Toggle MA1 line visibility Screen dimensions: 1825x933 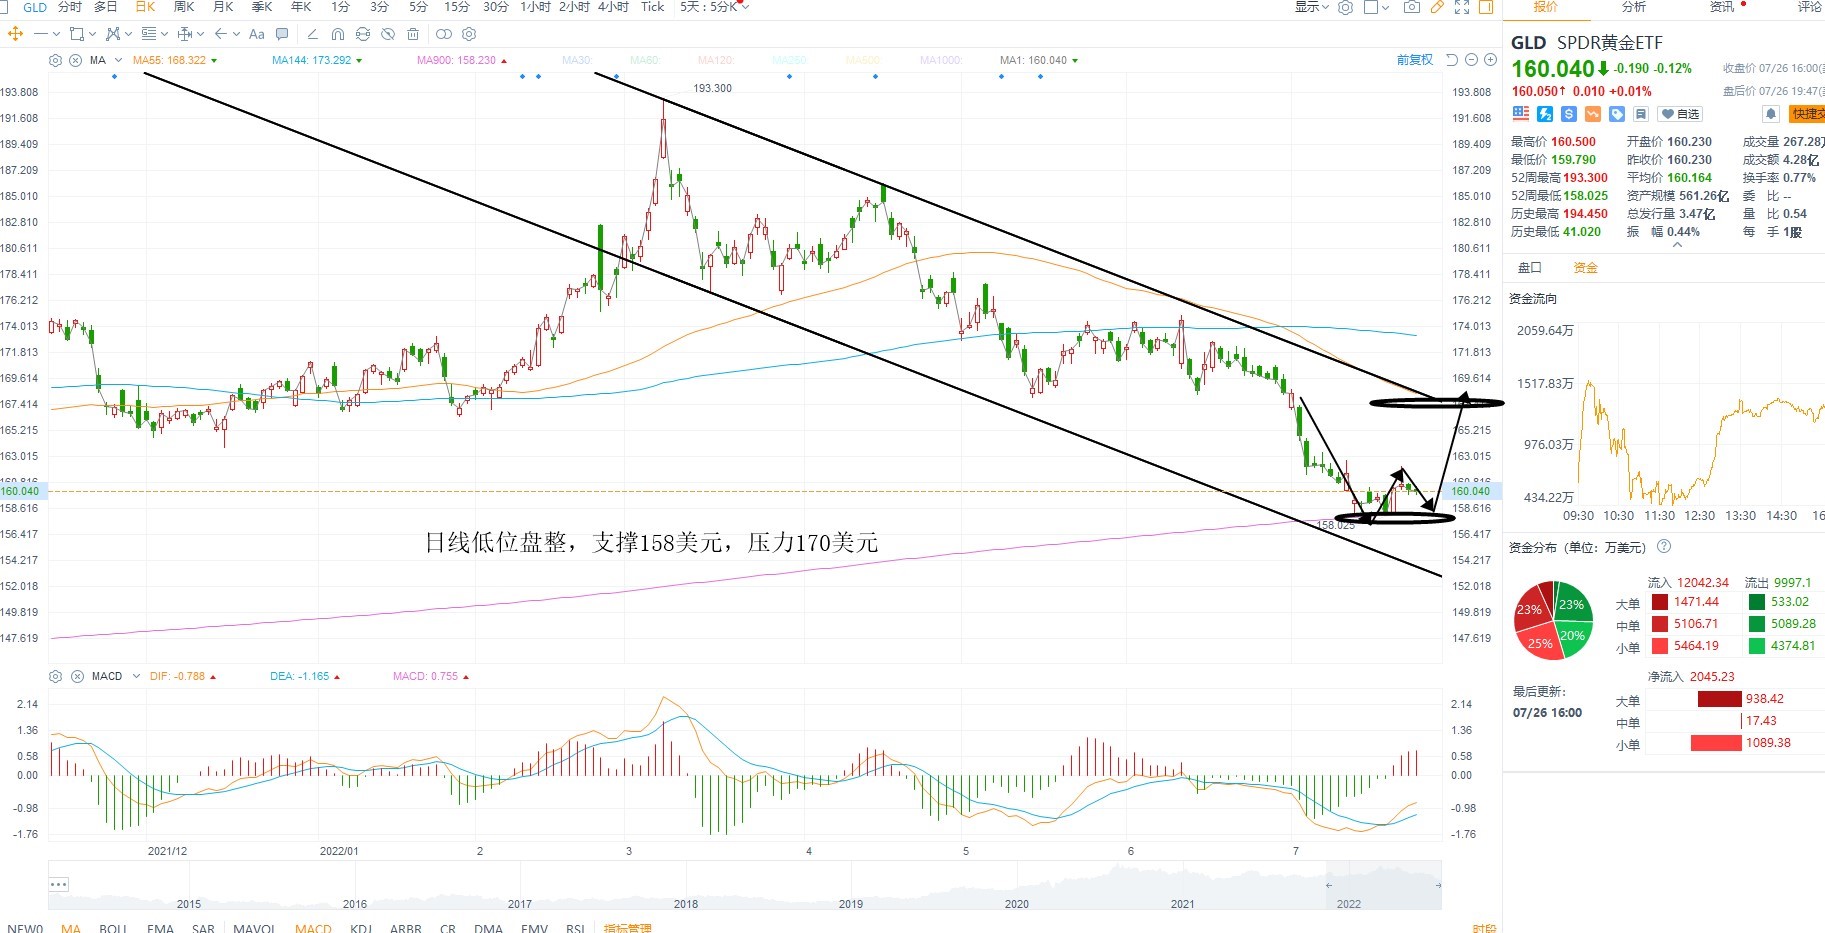click(x=1039, y=60)
